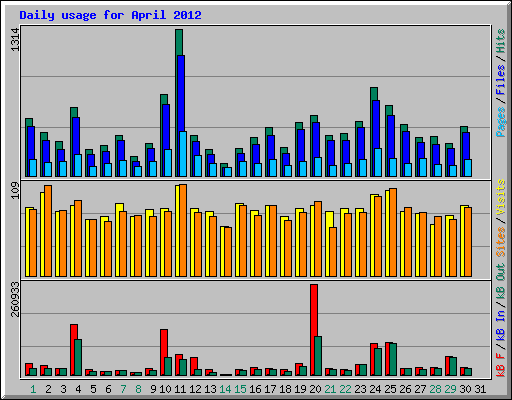Click the orange sites bar for day 25
This screenshot has height=400, width=512.
coord(393,232)
